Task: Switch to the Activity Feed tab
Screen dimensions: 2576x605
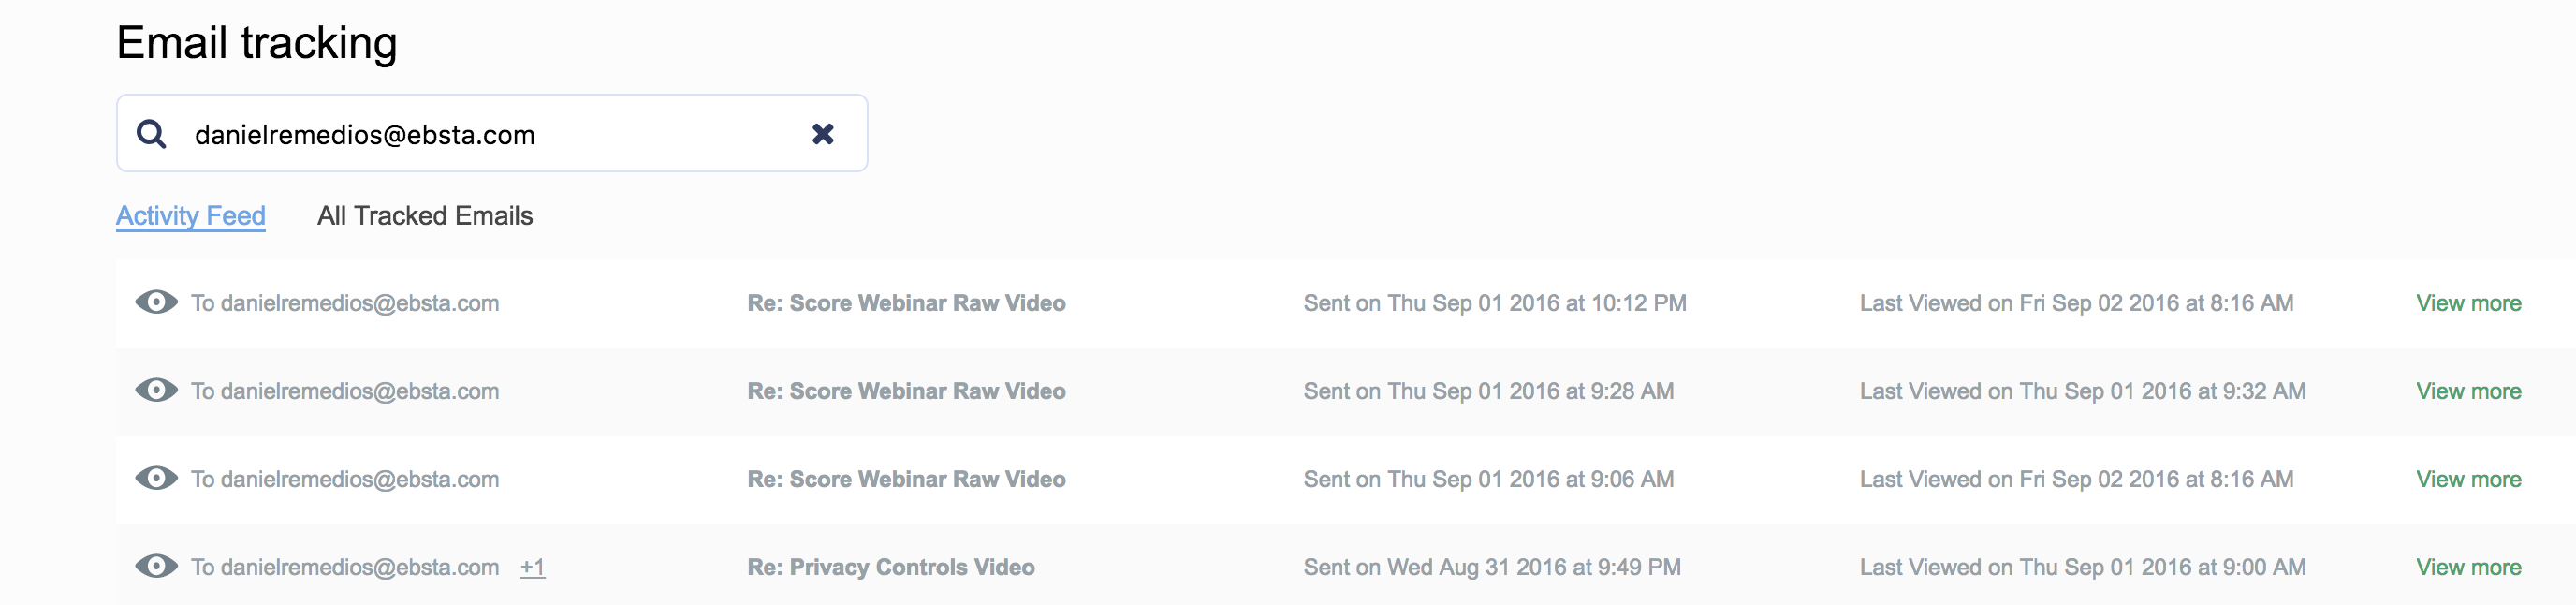Action: click(x=191, y=216)
